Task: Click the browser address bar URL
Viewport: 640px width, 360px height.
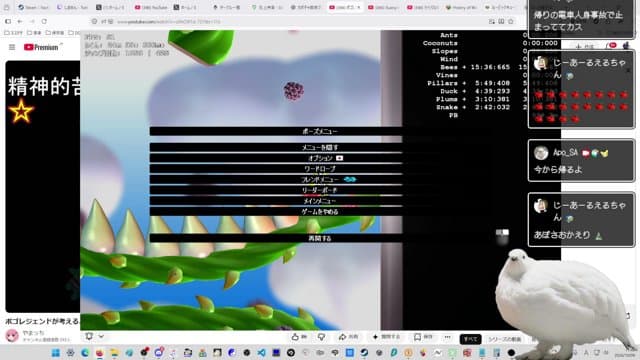Action: (169, 21)
